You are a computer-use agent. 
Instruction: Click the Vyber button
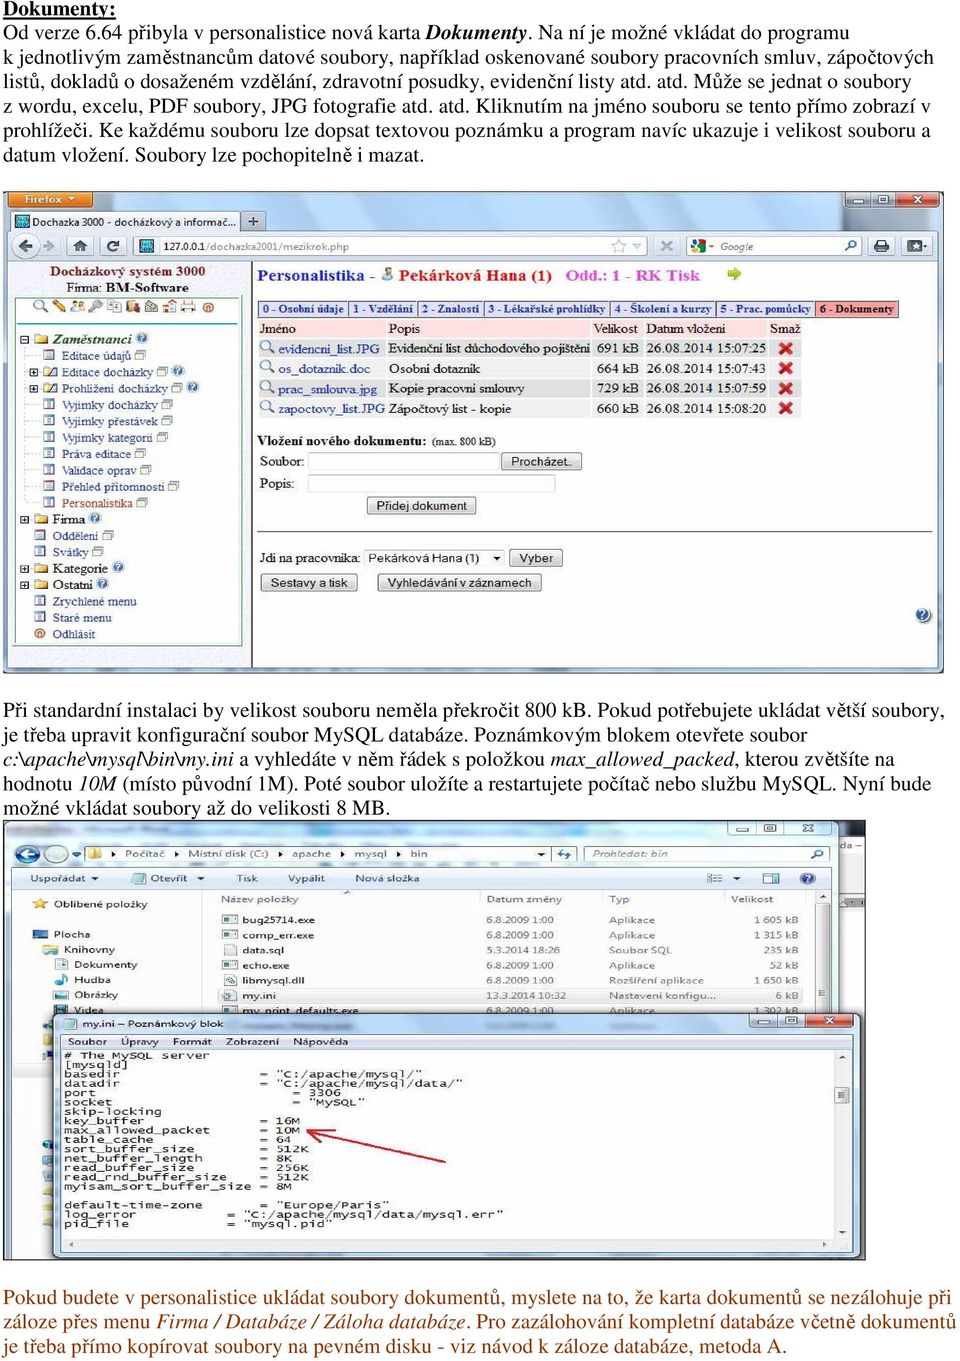click(536, 558)
